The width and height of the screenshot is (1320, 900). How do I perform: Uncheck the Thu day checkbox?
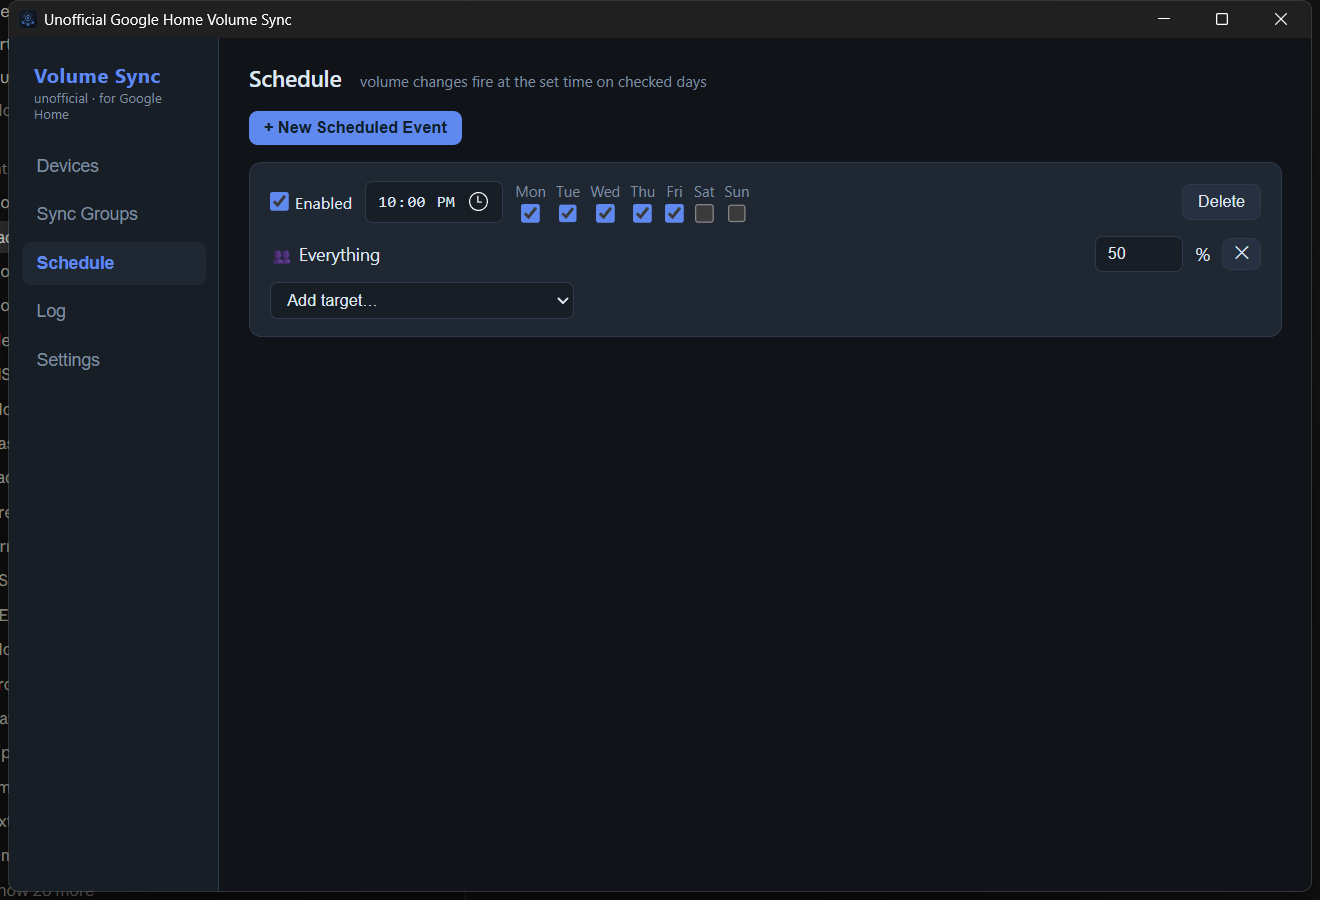[x=642, y=214]
